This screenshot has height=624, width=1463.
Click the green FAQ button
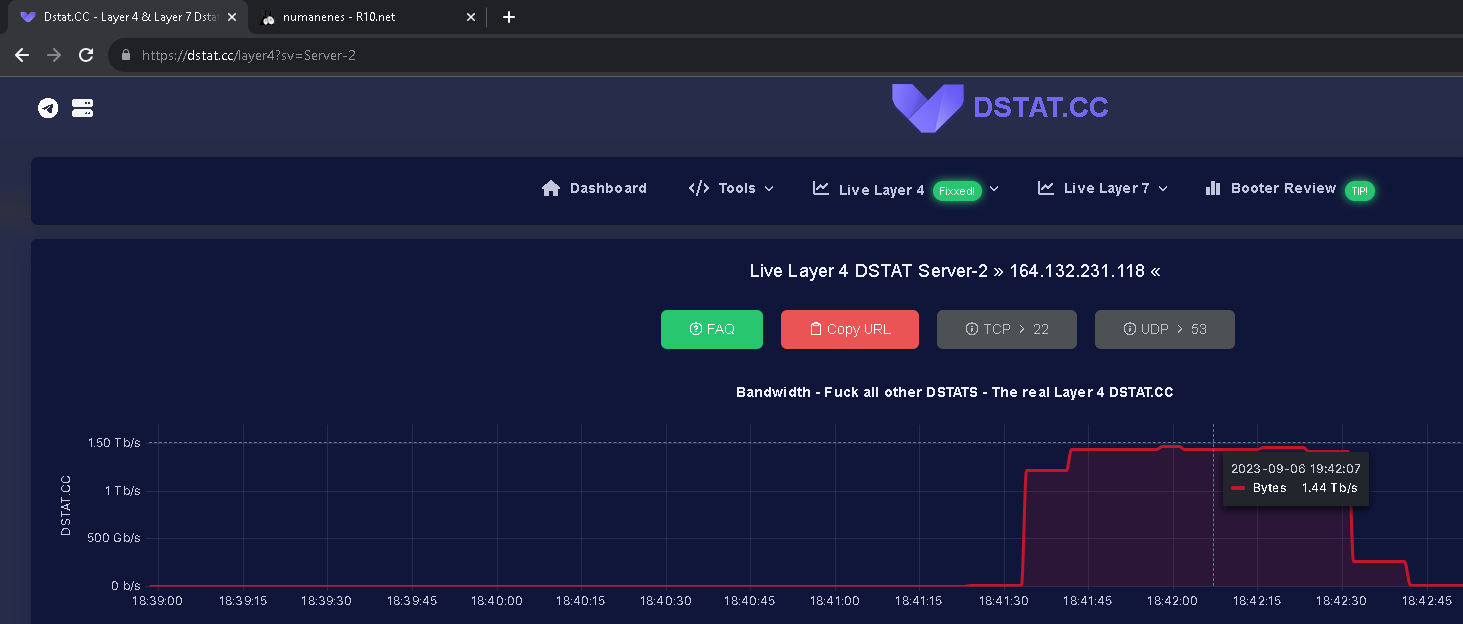712,329
